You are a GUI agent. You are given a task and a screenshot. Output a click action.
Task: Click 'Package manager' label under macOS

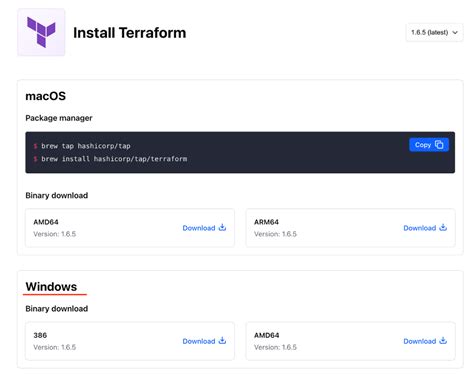tap(59, 118)
